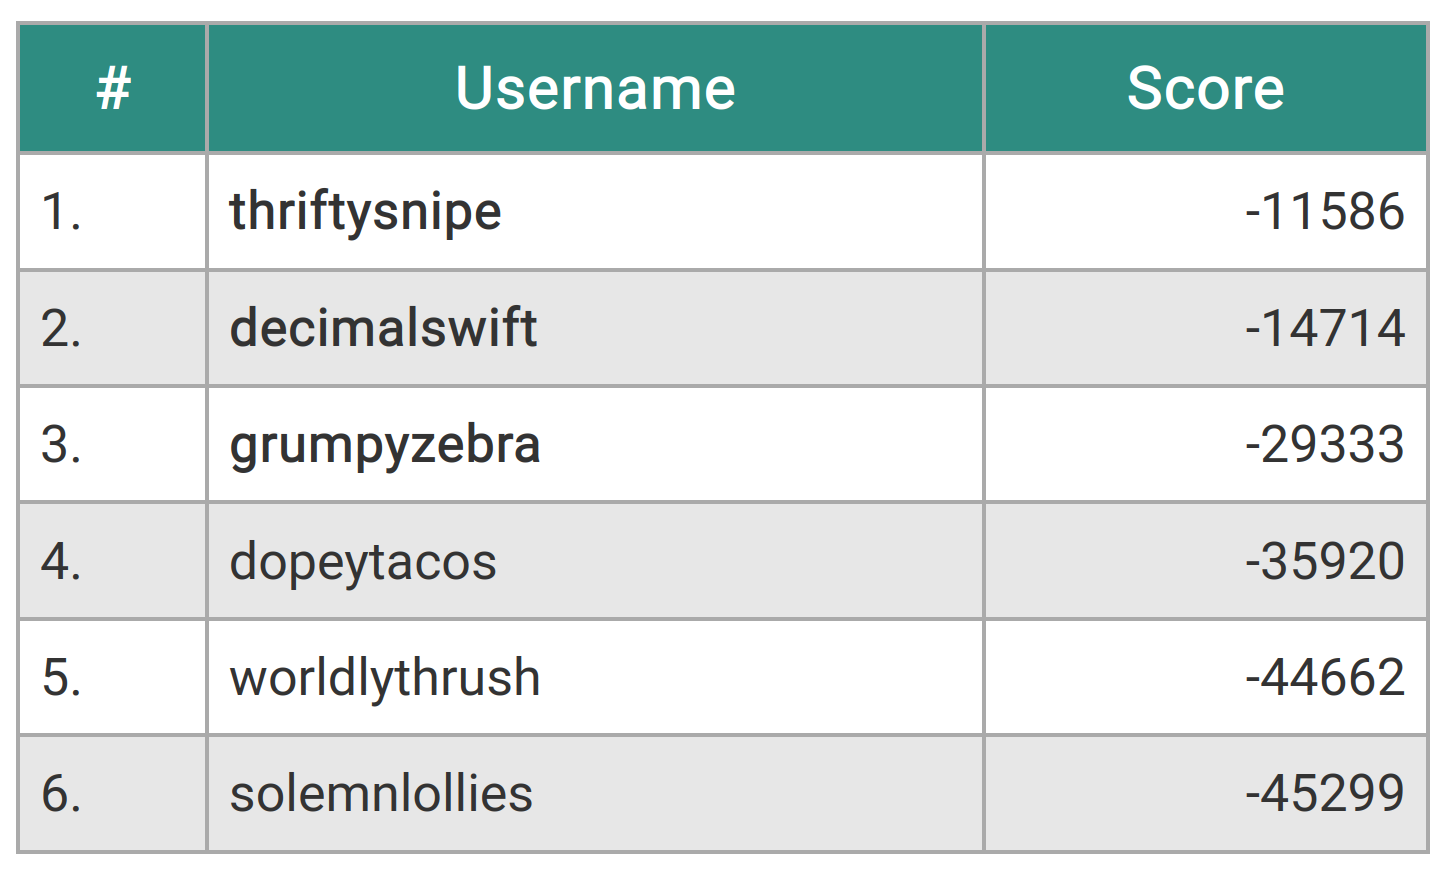Click the # rank column header
Screen dimensions: 1450x880
tap(113, 88)
